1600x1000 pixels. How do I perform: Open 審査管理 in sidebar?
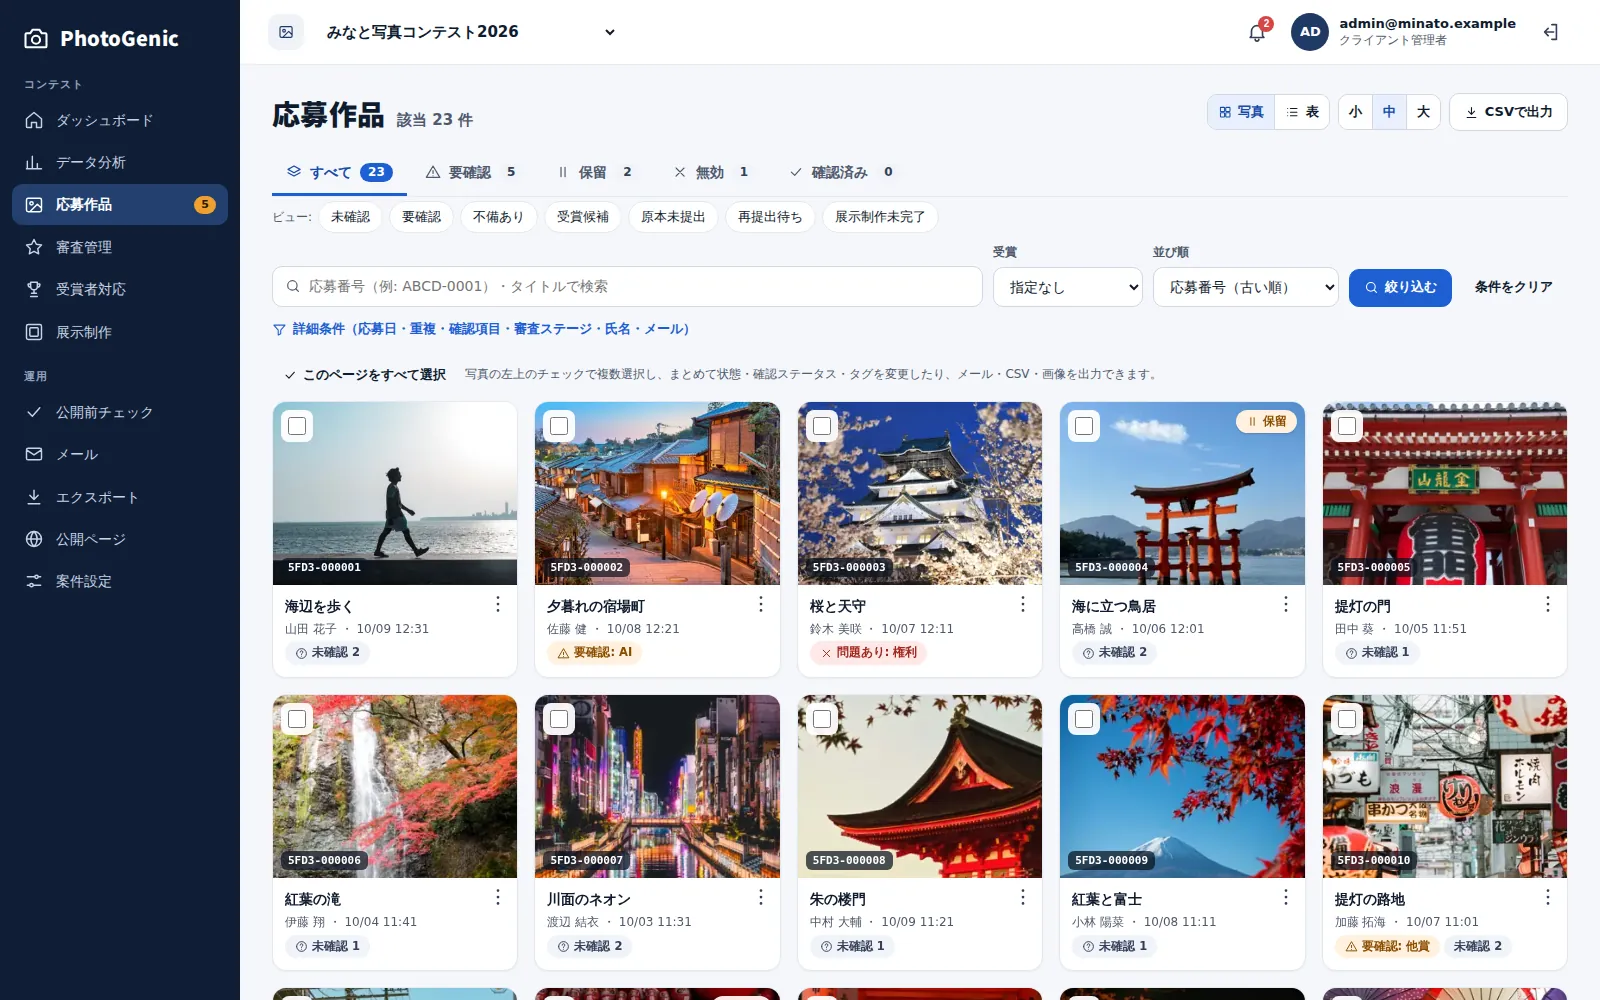(x=120, y=247)
